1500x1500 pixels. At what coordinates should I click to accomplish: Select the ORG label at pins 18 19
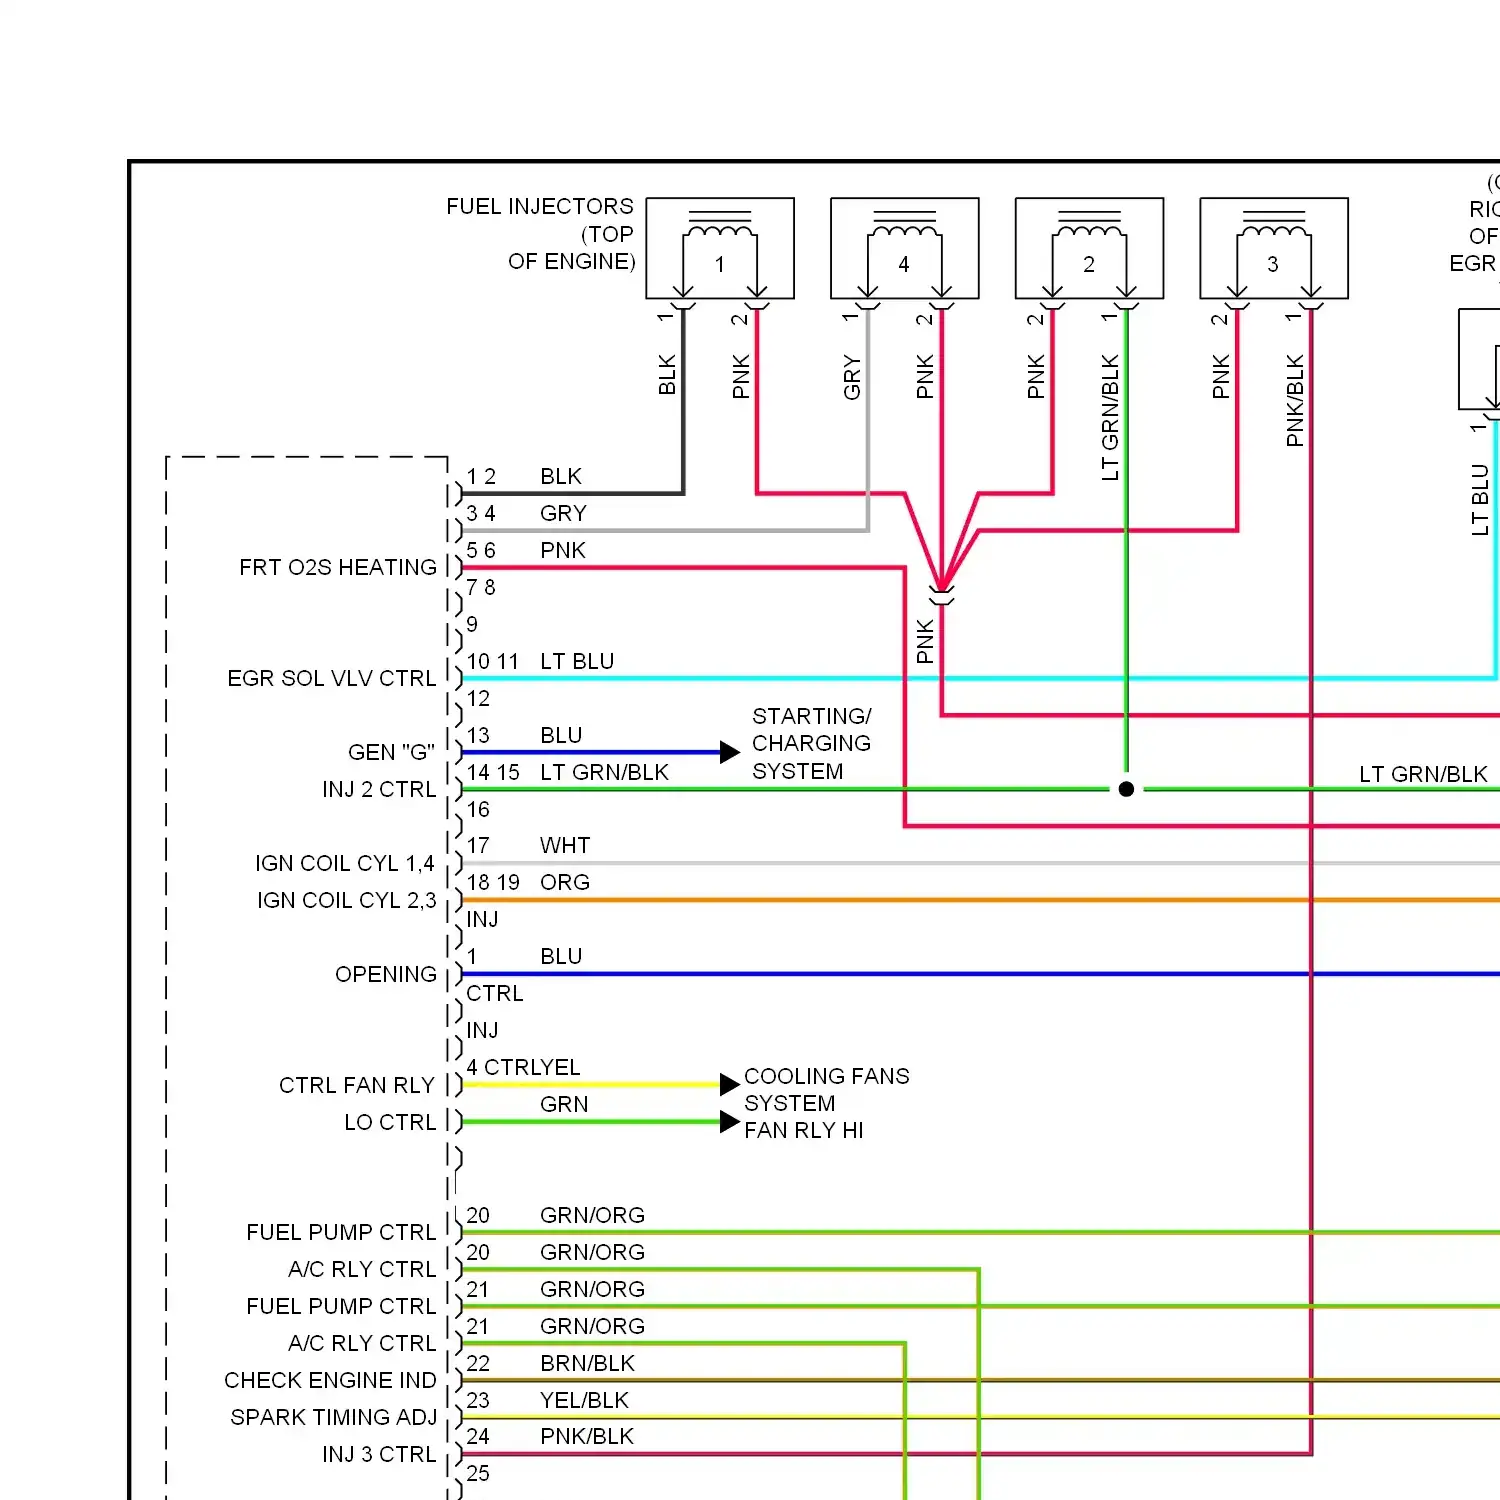point(565,883)
